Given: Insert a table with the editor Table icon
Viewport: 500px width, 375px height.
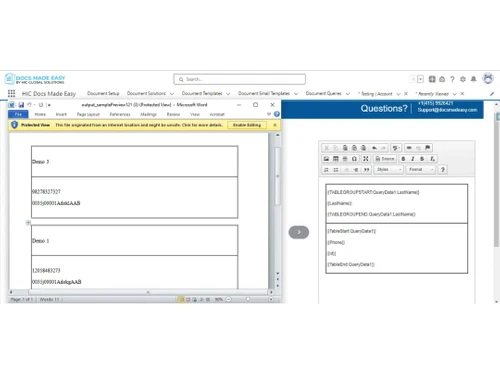Looking at the screenshot, I should tap(336, 159).
